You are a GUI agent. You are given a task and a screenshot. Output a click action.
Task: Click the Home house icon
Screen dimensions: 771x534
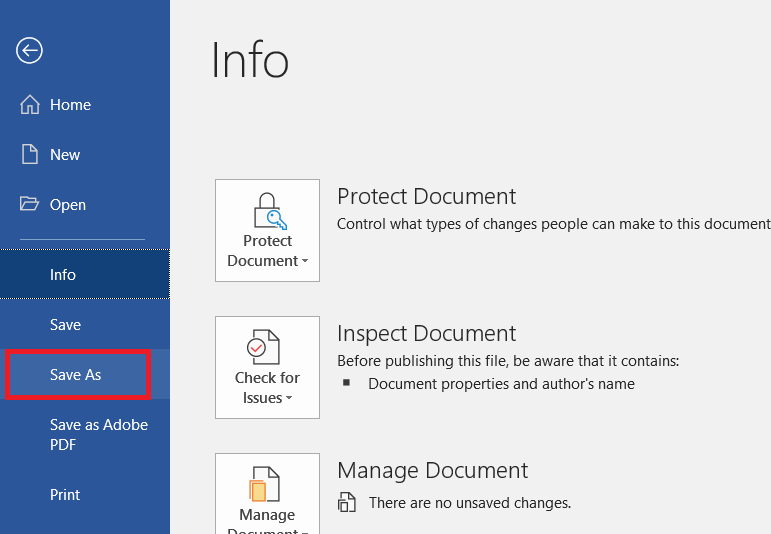(30, 104)
